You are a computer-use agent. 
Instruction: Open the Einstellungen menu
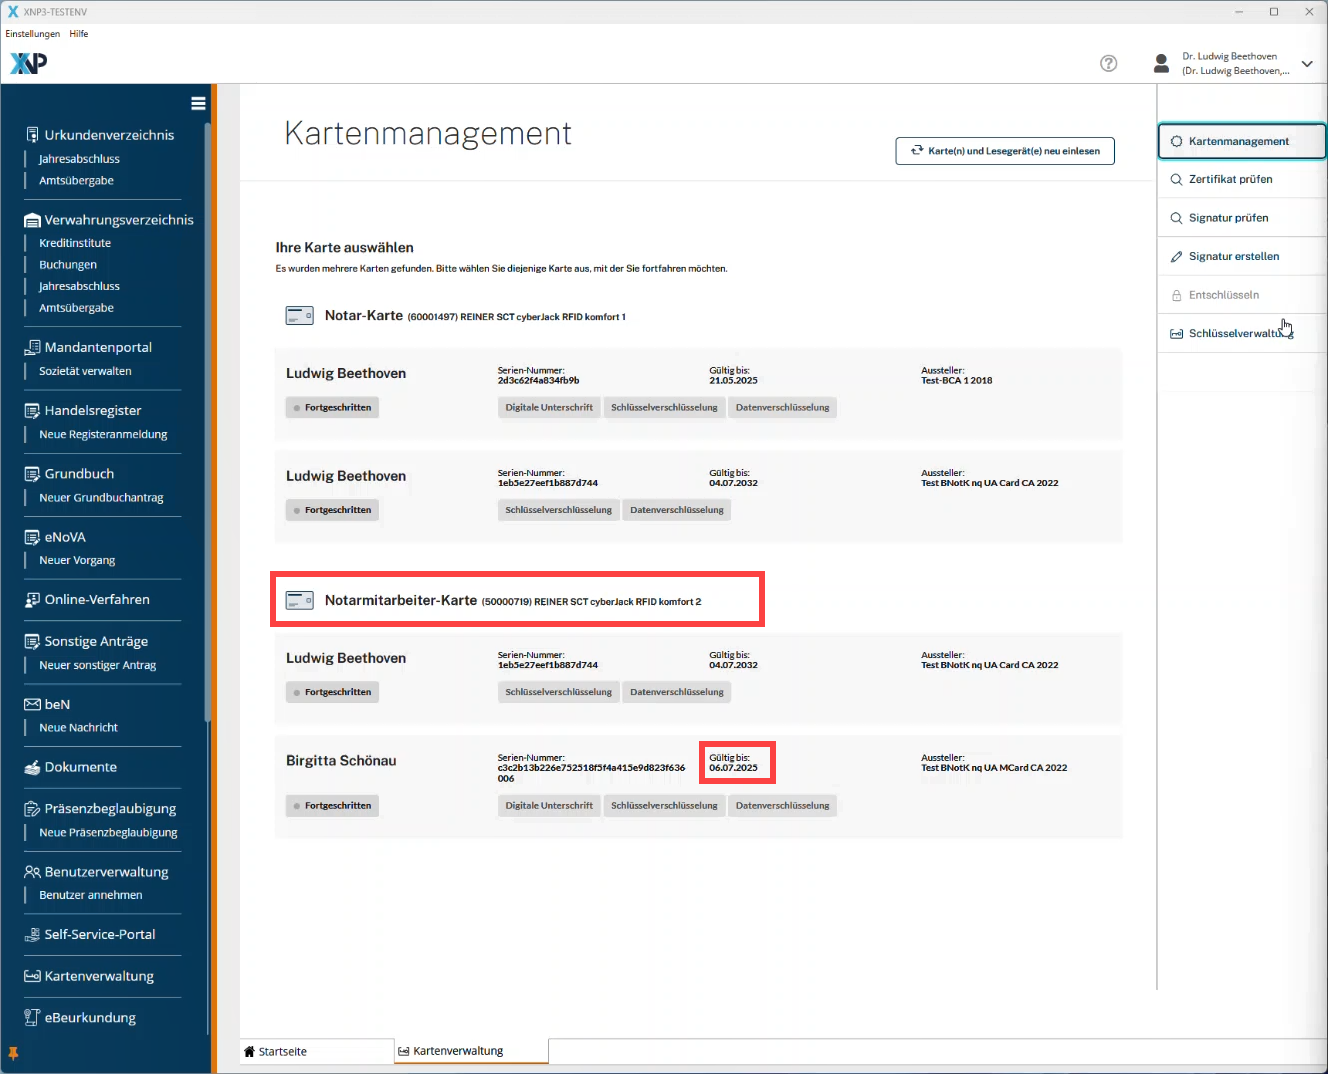coord(32,34)
